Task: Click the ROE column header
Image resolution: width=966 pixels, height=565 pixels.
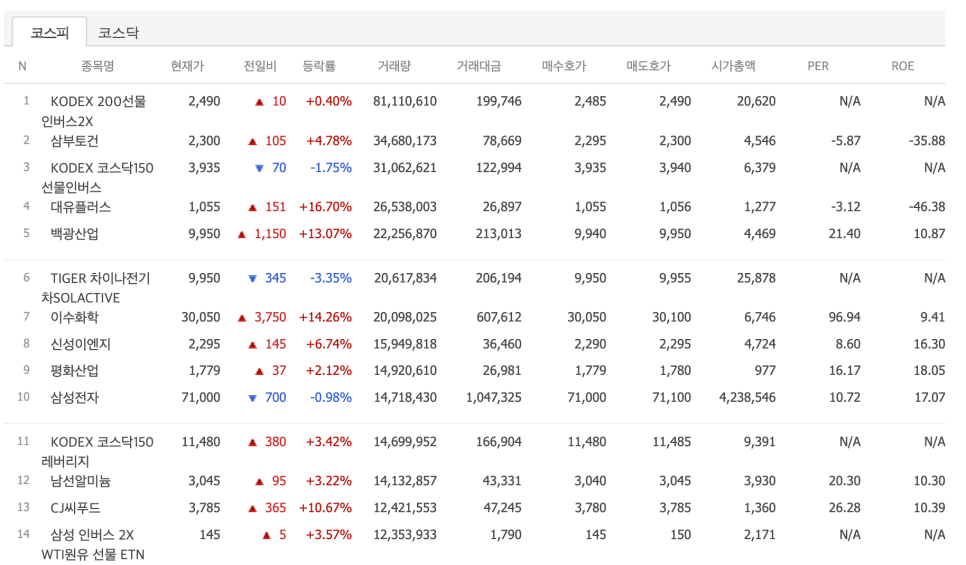Action: 903,66
